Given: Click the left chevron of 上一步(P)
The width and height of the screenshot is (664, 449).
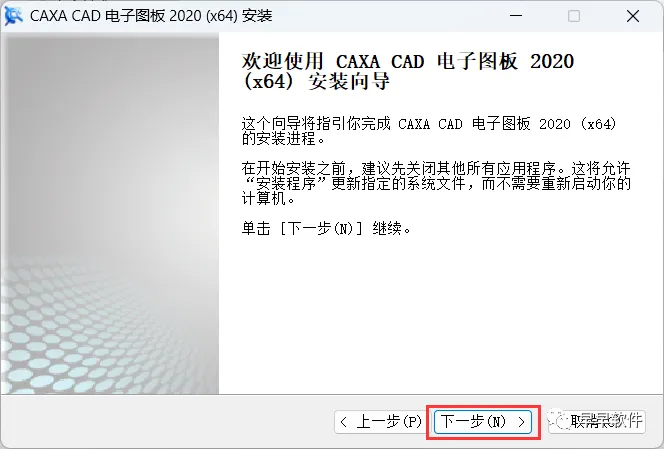Looking at the screenshot, I should [344, 422].
